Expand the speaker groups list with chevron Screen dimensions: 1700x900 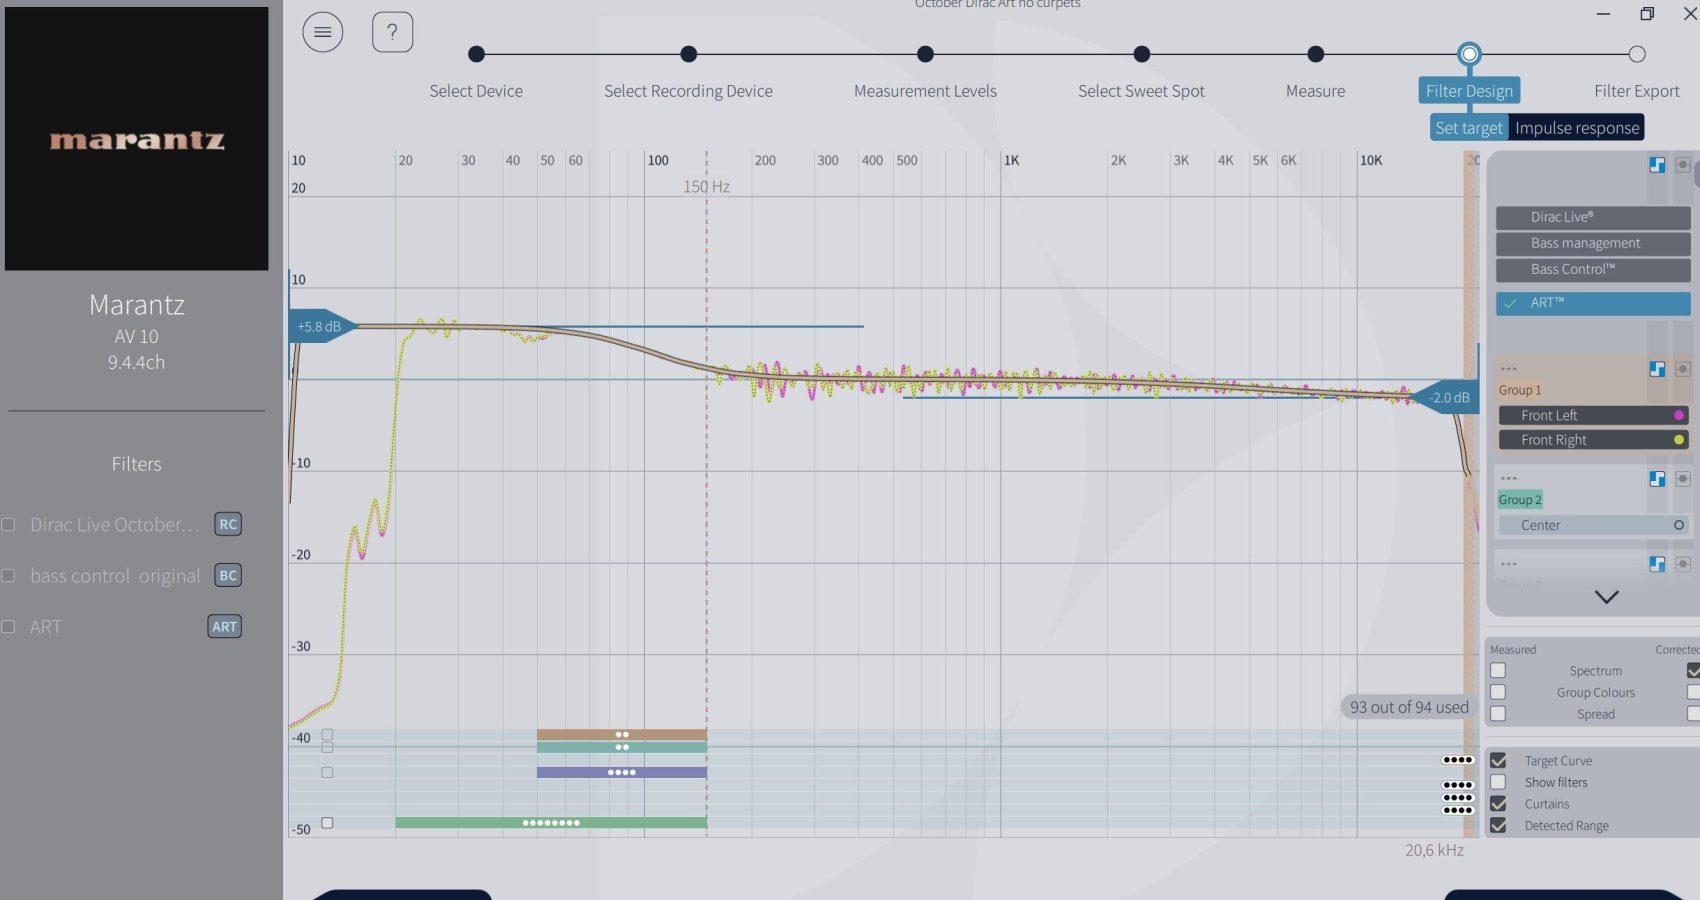tap(1606, 597)
